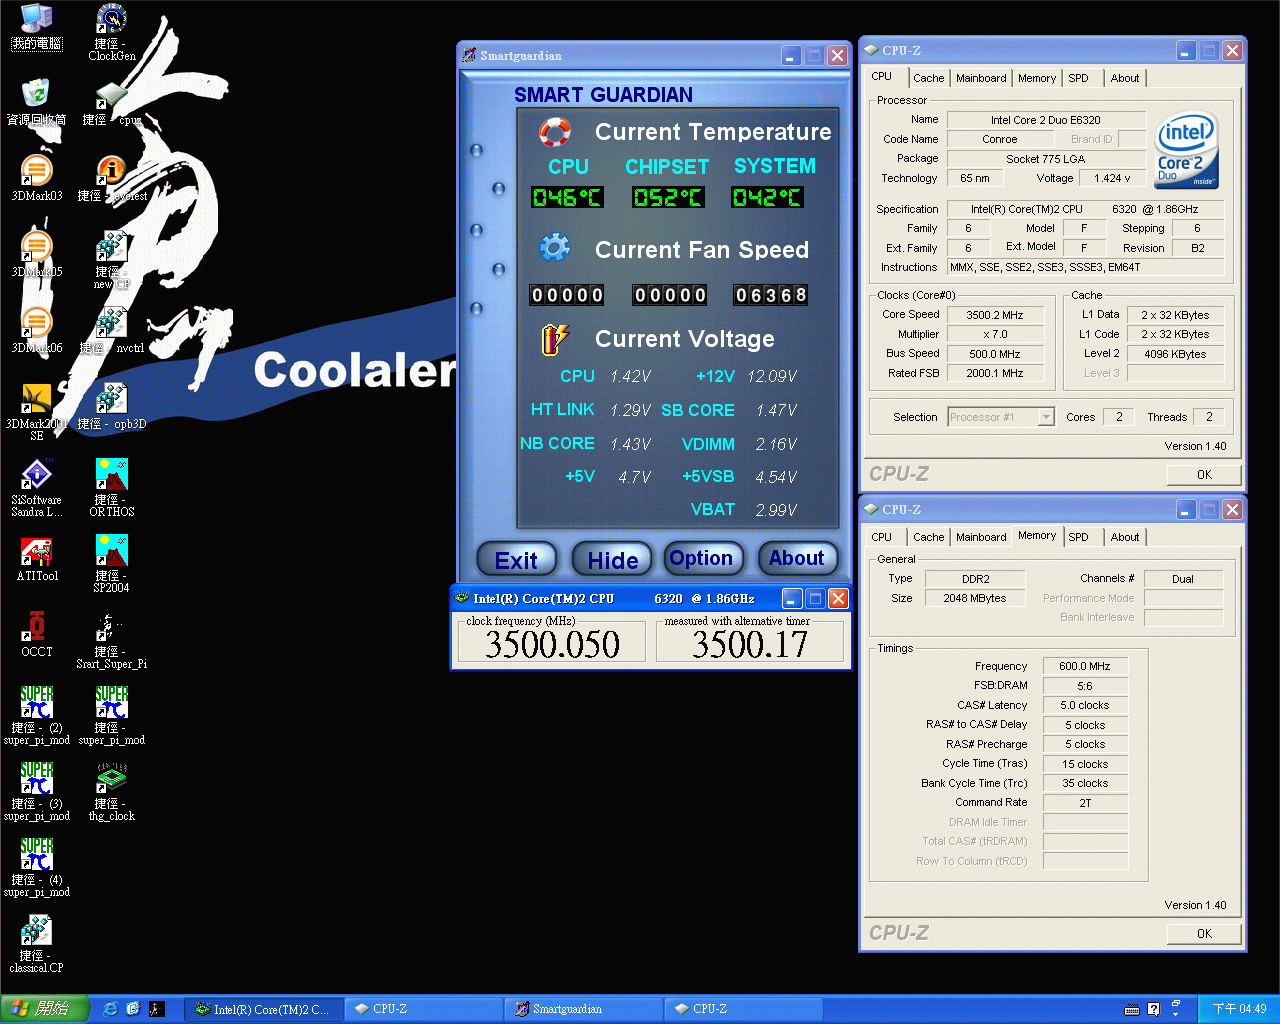Click the Hide button in Smart Guardian
Screen dimensions: 1280x1024
[x=612, y=560]
